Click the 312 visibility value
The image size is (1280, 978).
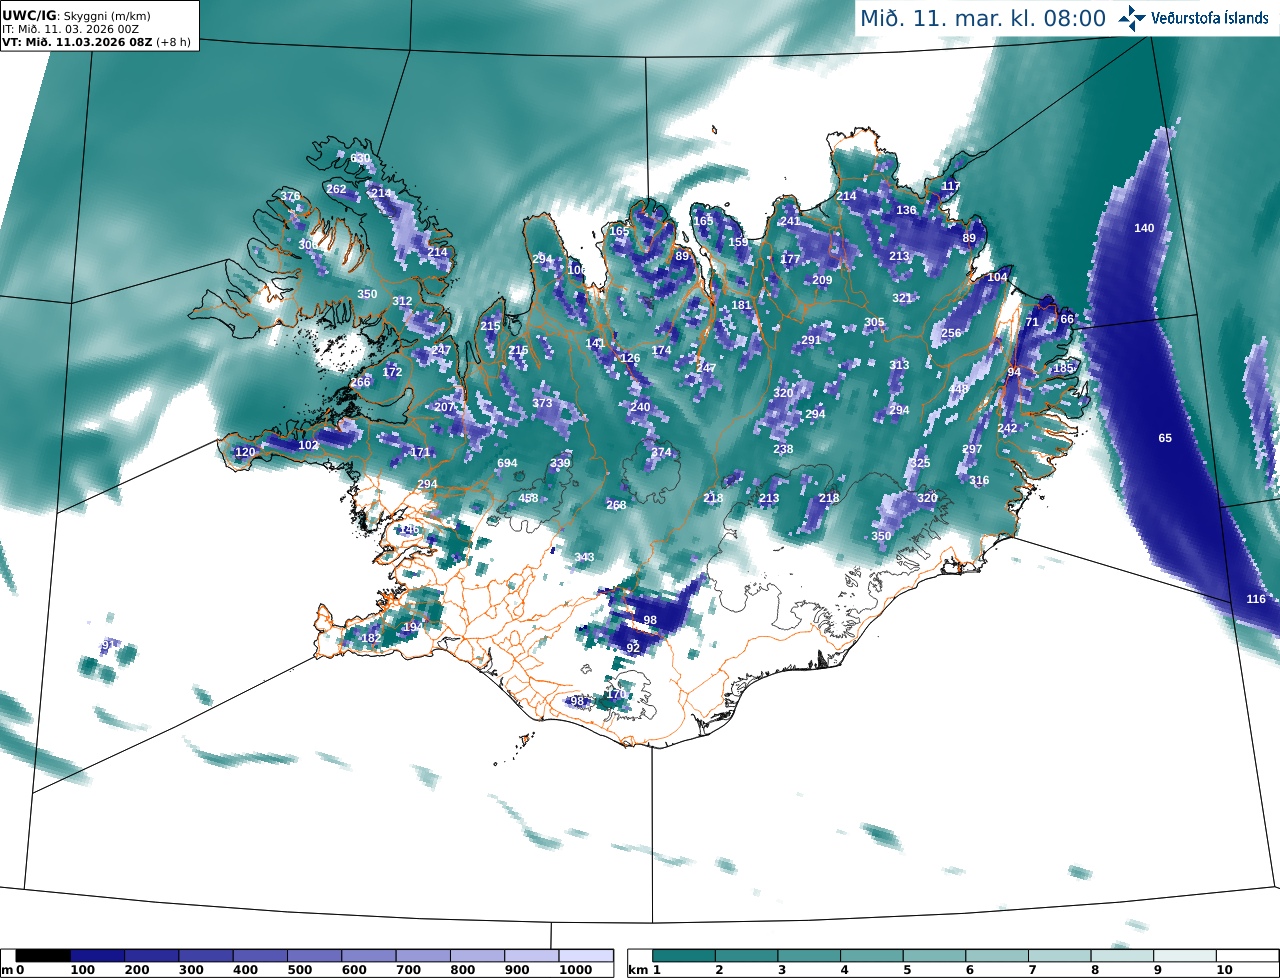pyautogui.click(x=402, y=301)
